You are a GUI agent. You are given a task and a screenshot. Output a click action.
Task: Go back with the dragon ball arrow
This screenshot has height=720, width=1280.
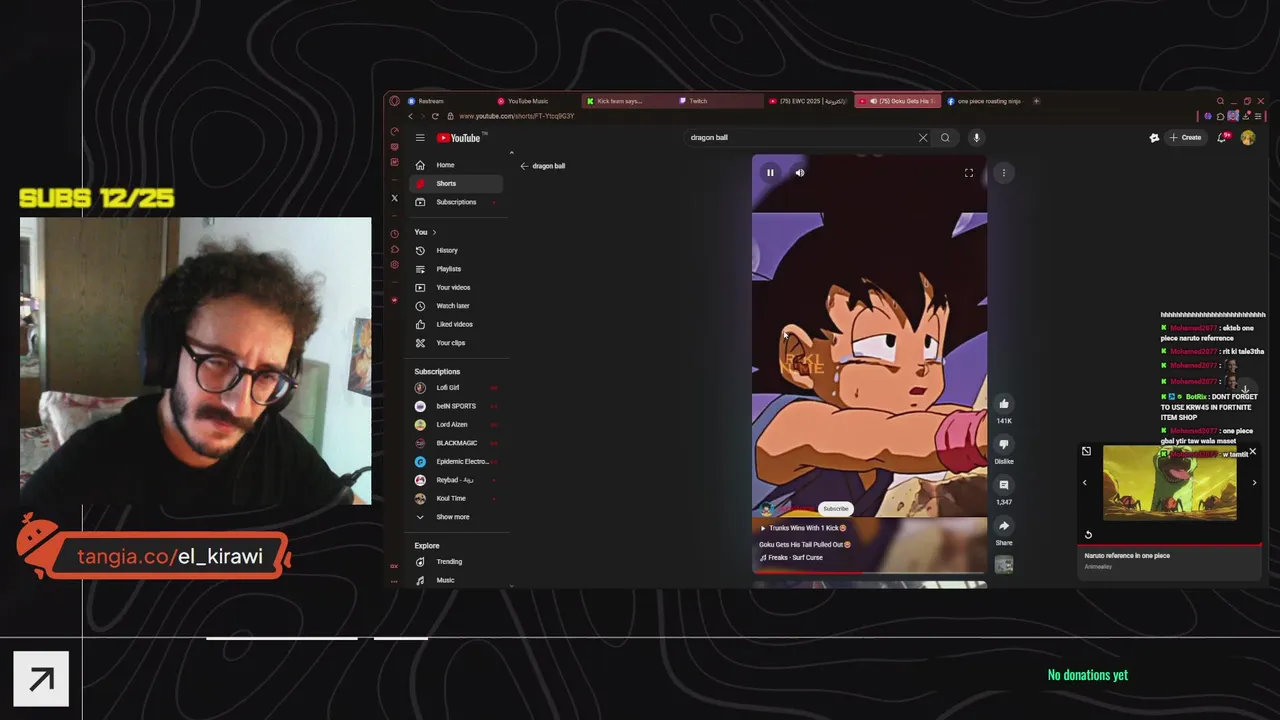coord(524,166)
